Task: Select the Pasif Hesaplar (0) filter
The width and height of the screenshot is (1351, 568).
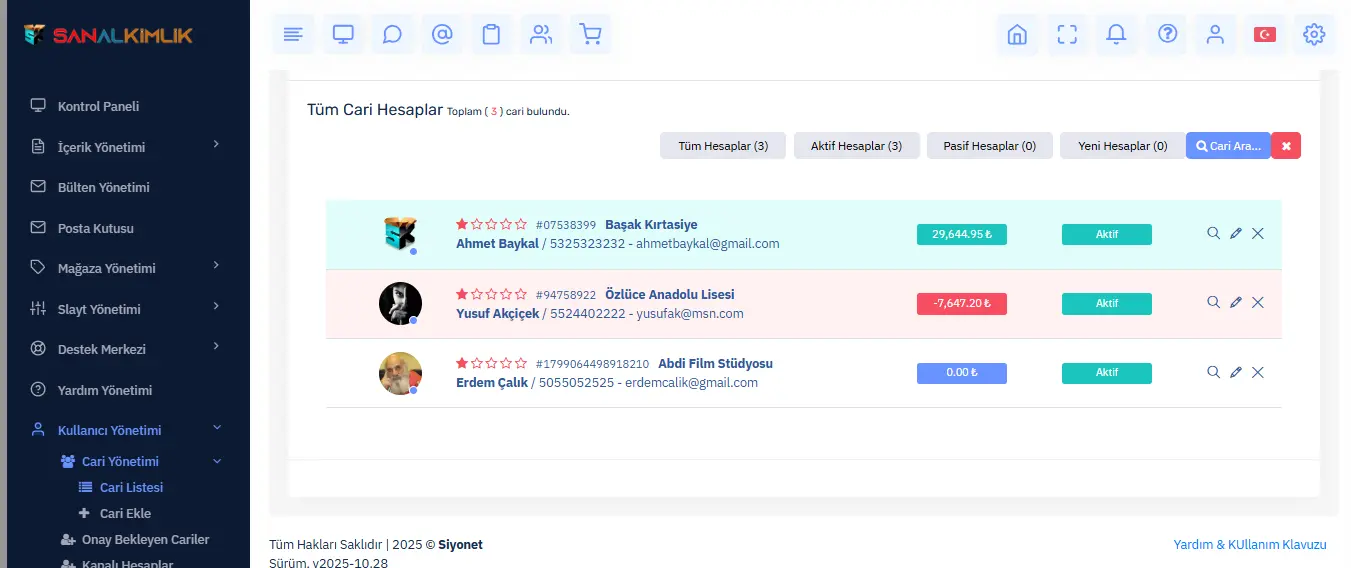Action: pyautogui.click(x=989, y=146)
